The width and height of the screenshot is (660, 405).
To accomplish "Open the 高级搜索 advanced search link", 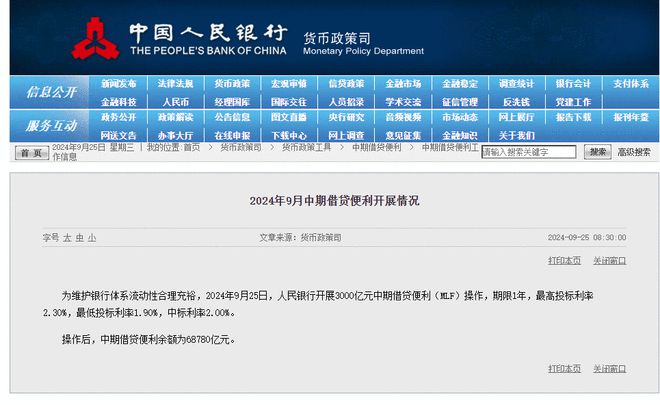I will click(634, 152).
